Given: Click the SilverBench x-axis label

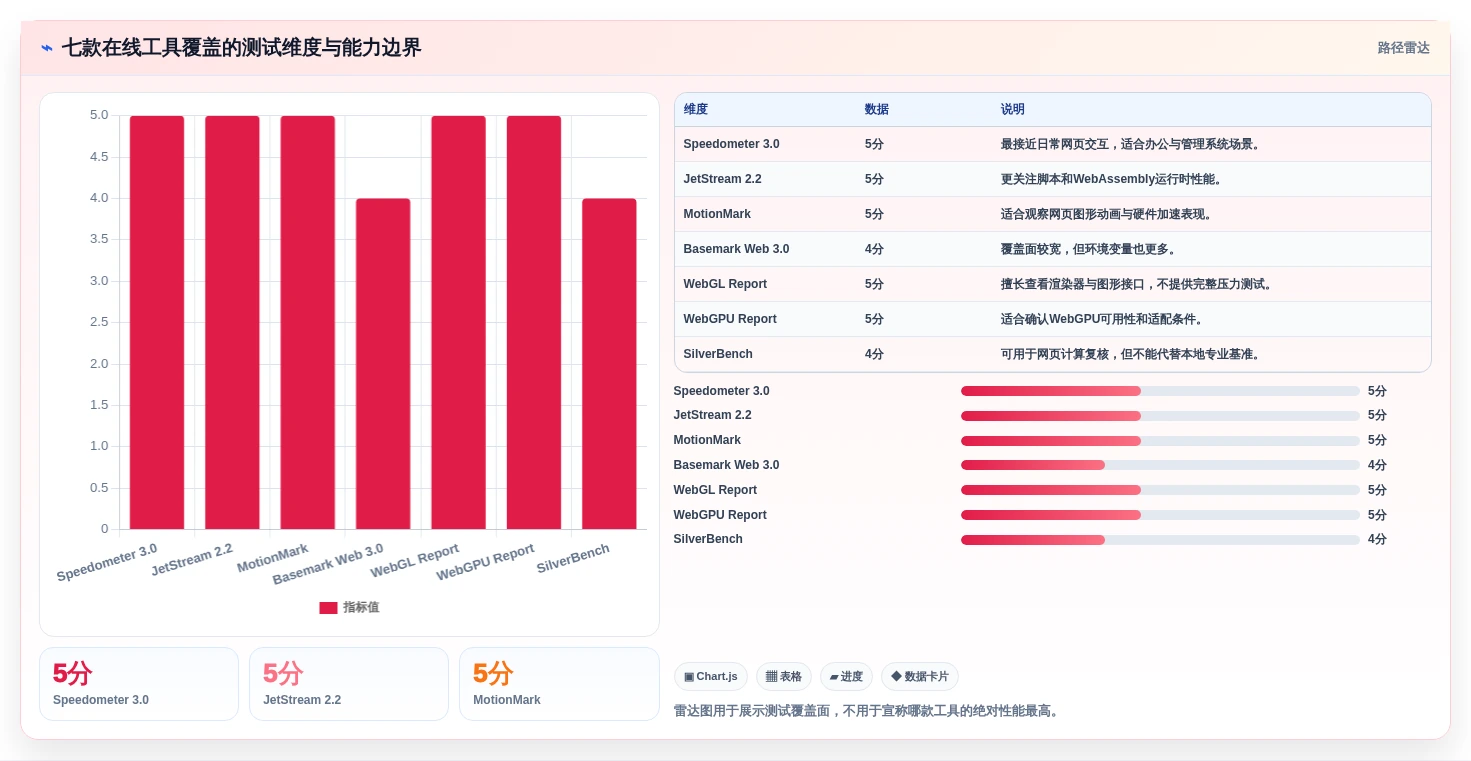Looking at the screenshot, I should (573, 558).
